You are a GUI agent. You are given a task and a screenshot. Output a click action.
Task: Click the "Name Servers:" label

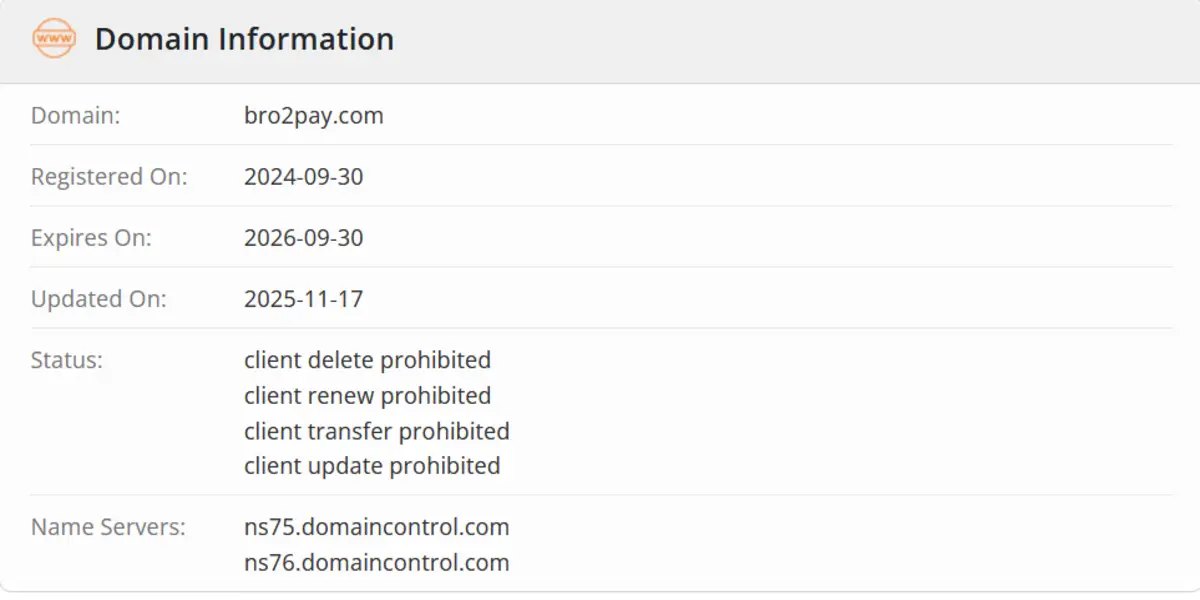(x=108, y=527)
